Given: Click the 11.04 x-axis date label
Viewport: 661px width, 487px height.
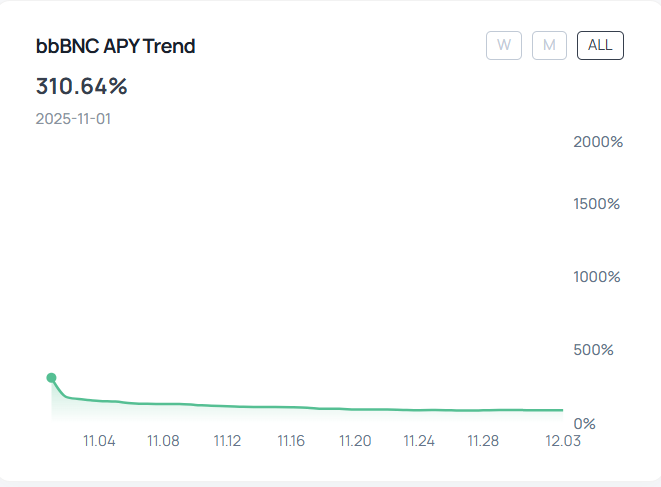Looking at the screenshot, I should click(x=99, y=441).
